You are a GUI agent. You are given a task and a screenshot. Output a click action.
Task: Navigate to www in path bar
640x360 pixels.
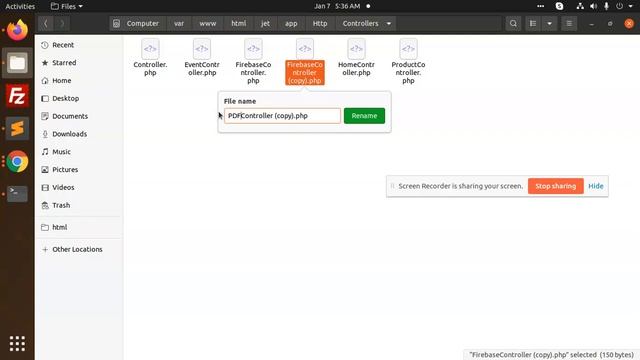coord(208,24)
